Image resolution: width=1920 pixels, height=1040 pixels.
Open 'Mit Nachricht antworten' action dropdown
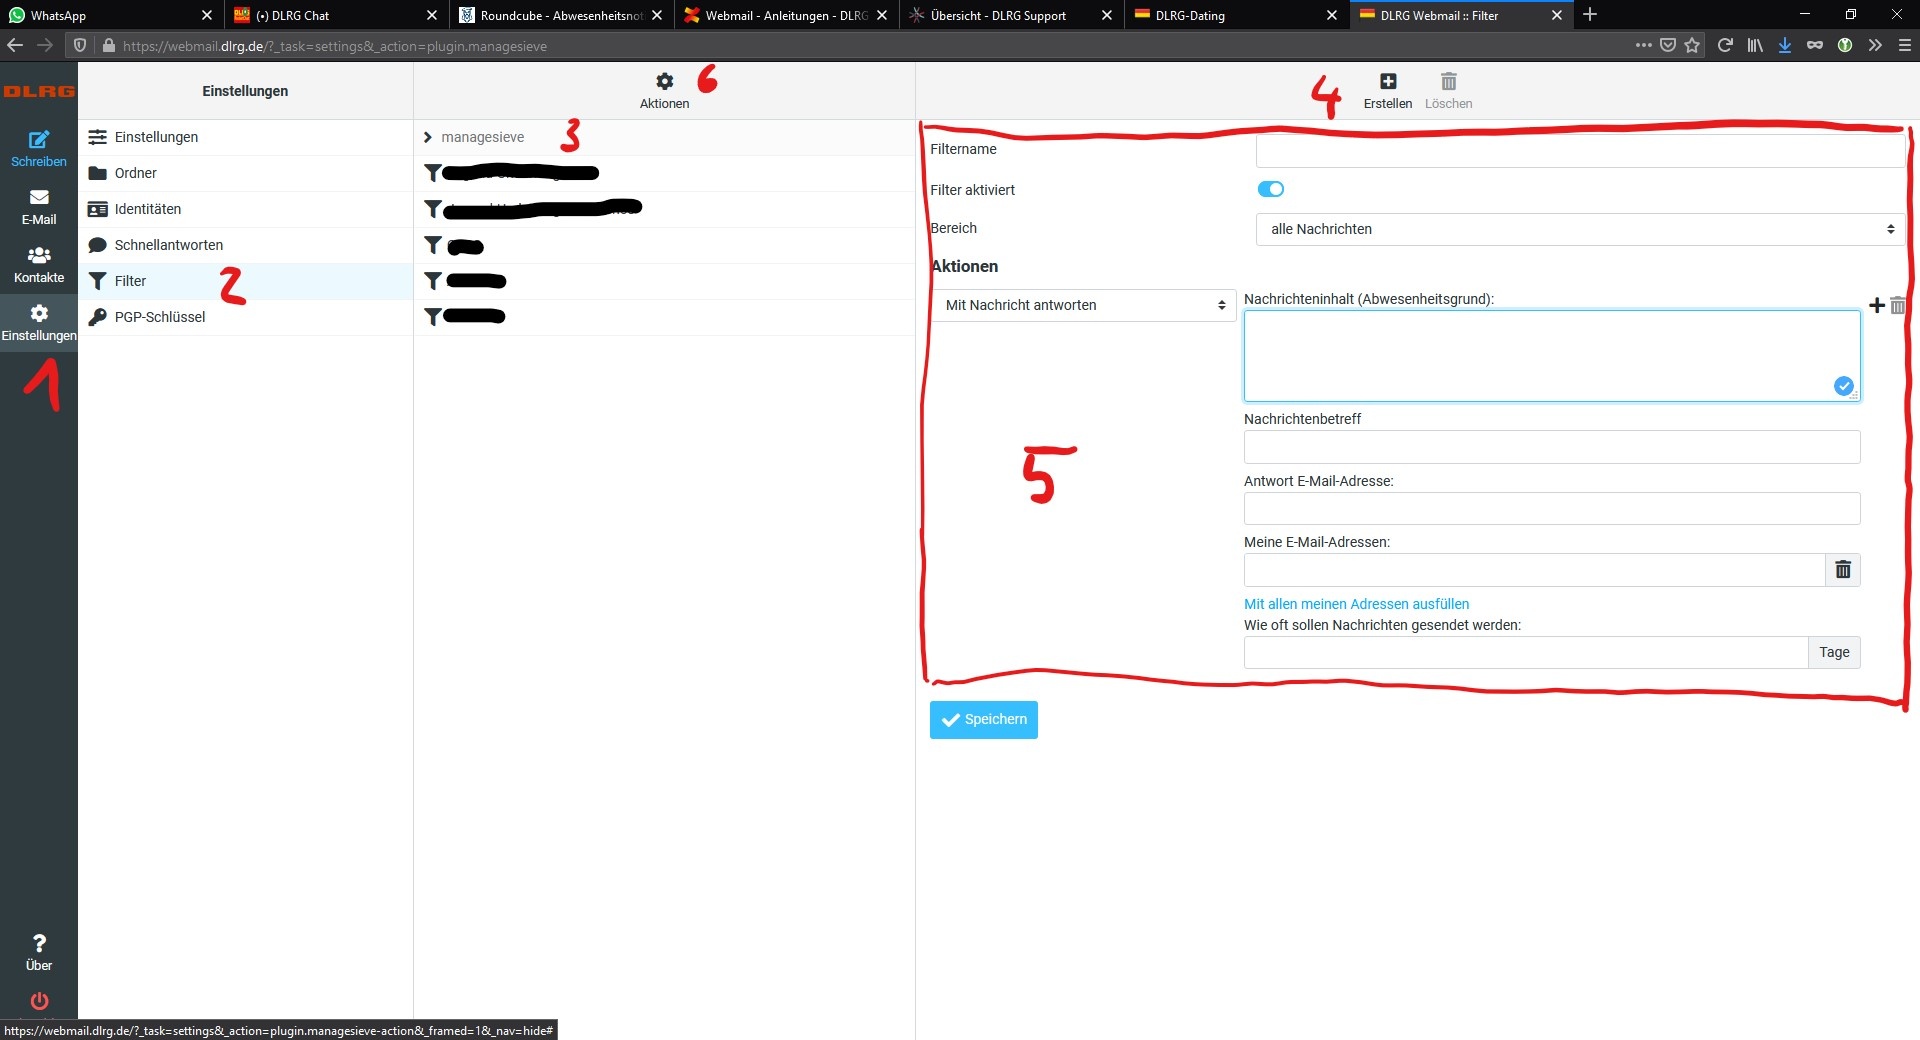1084,306
